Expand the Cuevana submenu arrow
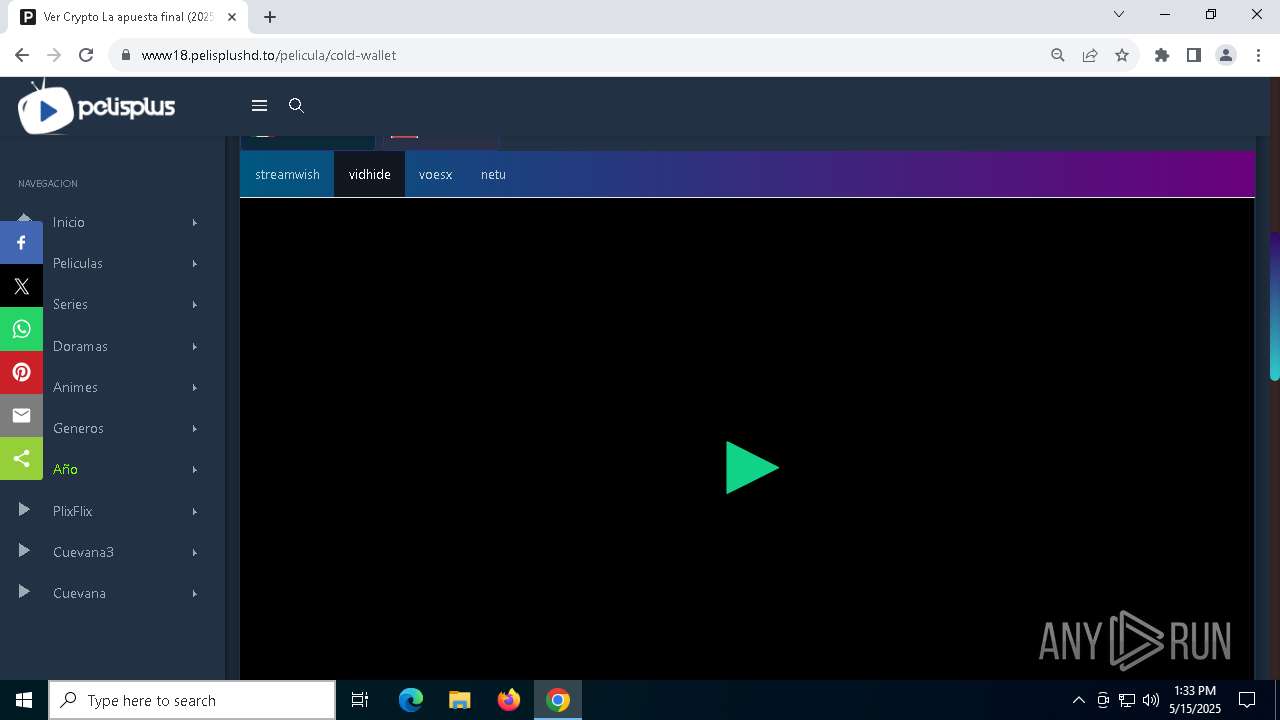 coord(195,593)
